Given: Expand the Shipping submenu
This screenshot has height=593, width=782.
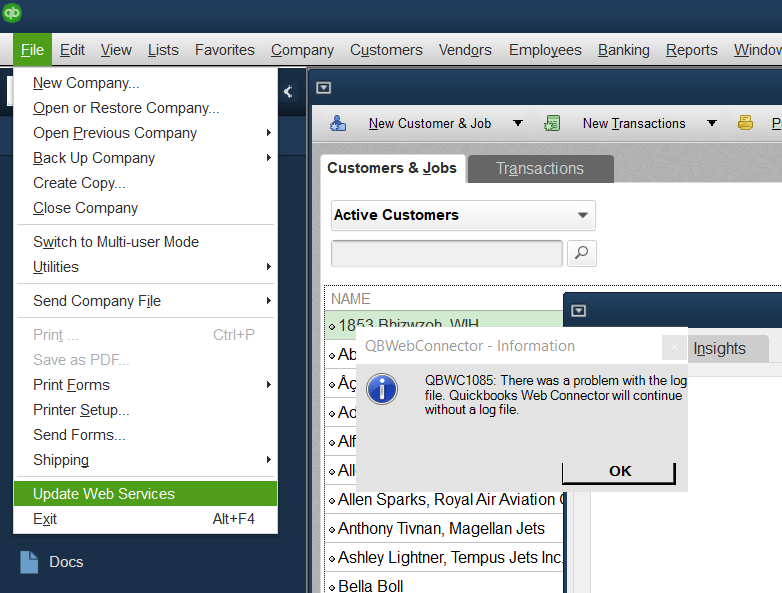Looking at the screenshot, I should pos(268,459).
